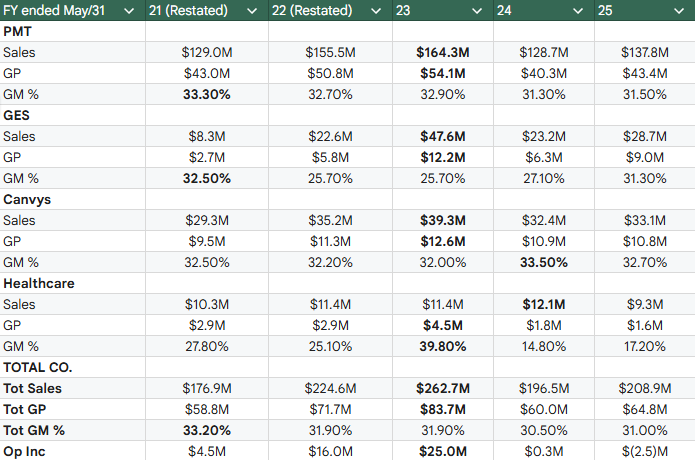Viewport: 695px width, 460px height.
Task: Select Canvys sales cell $29.3M
Action: 207,220
